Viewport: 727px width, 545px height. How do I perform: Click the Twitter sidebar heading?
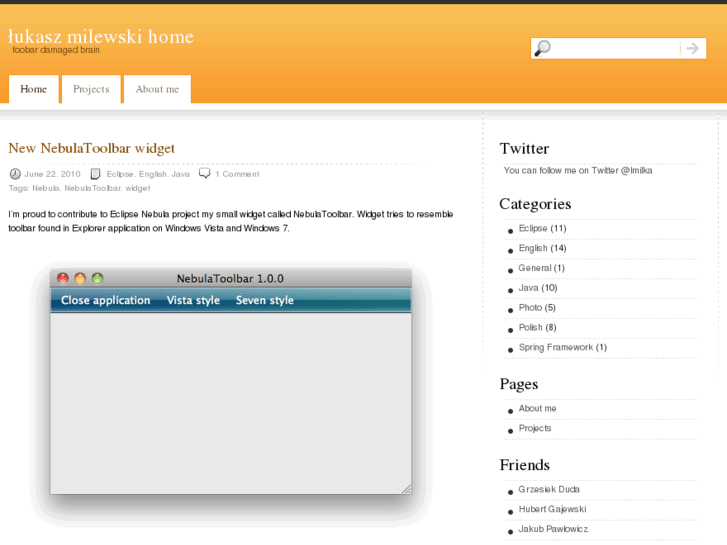click(x=524, y=148)
